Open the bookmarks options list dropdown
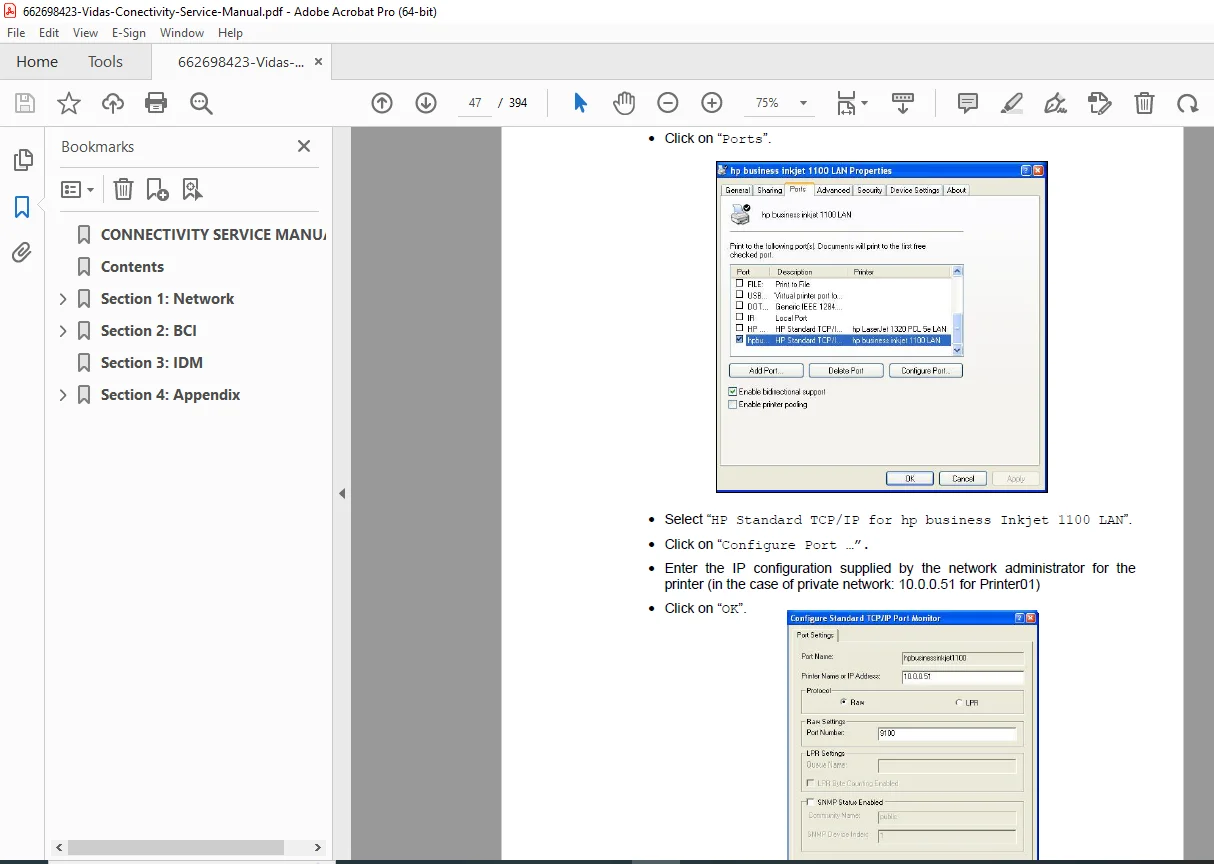 78,189
